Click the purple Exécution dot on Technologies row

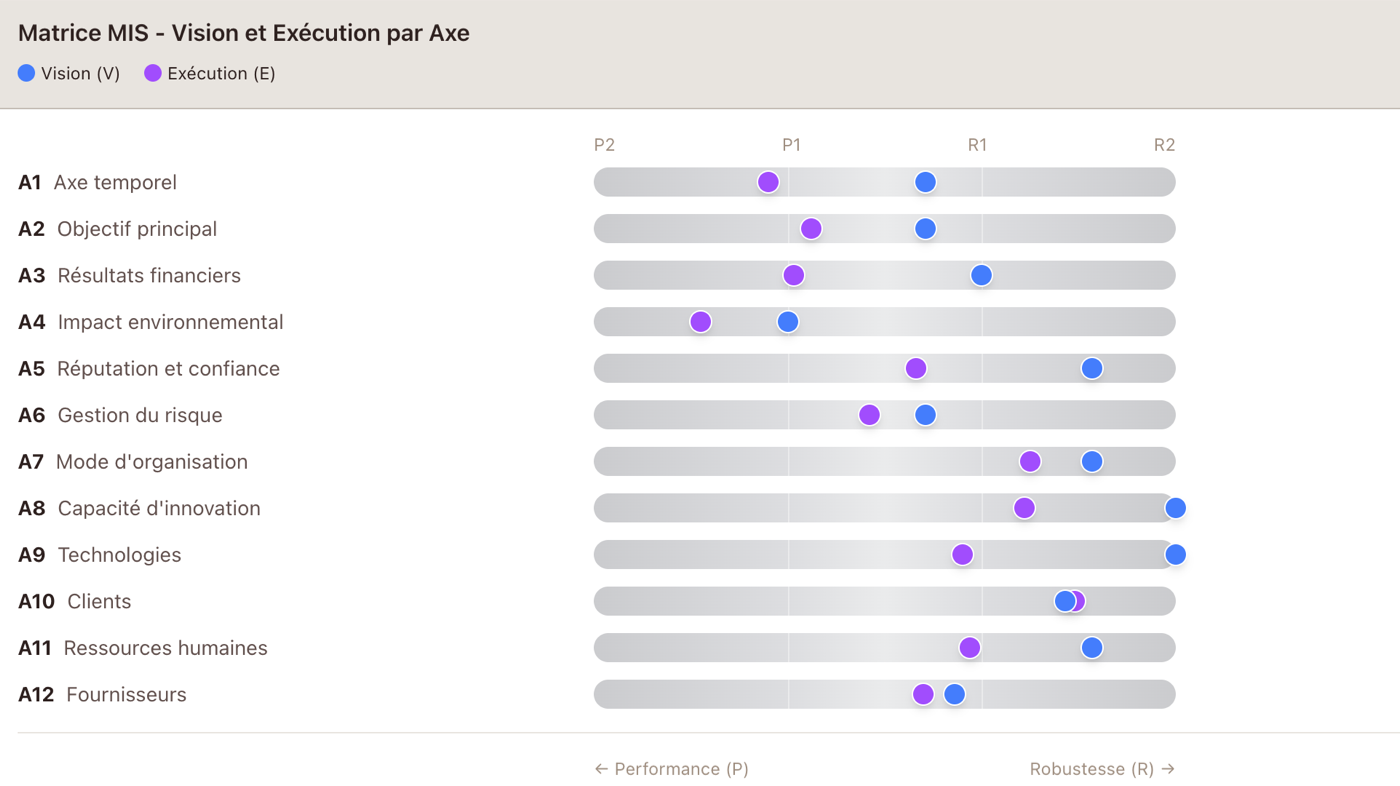962,555
